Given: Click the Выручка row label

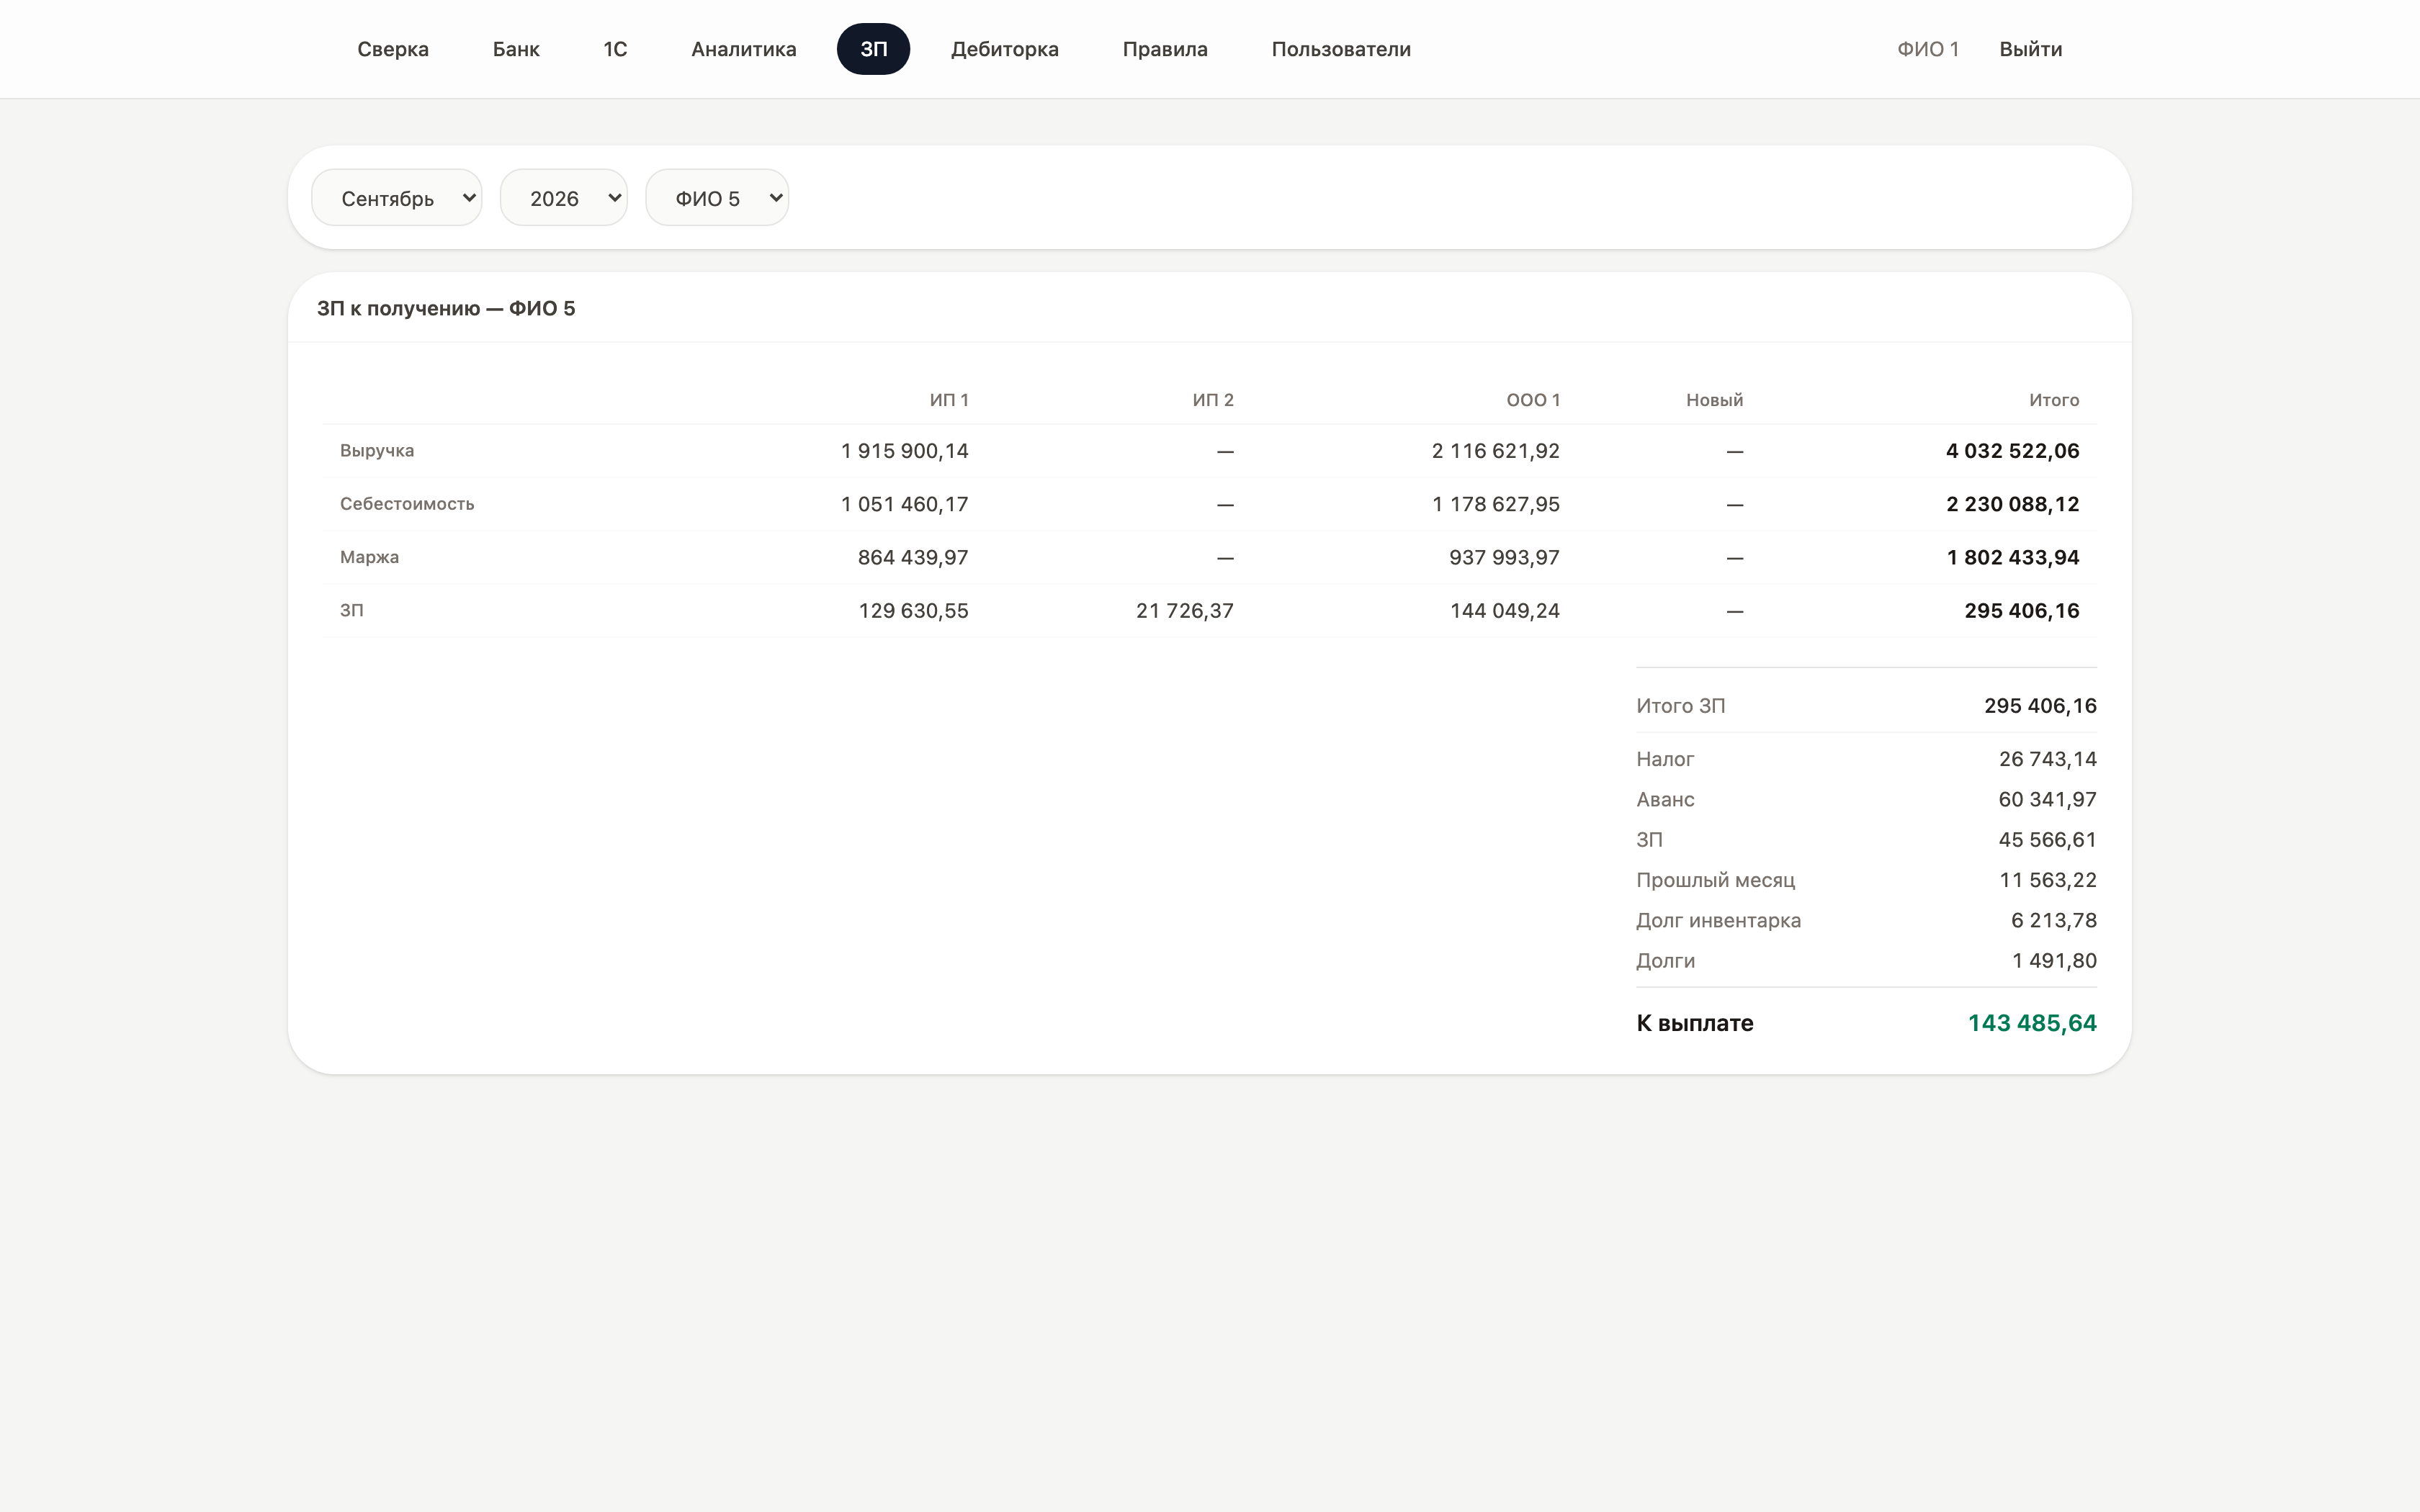Looking at the screenshot, I should click(377, 451).
